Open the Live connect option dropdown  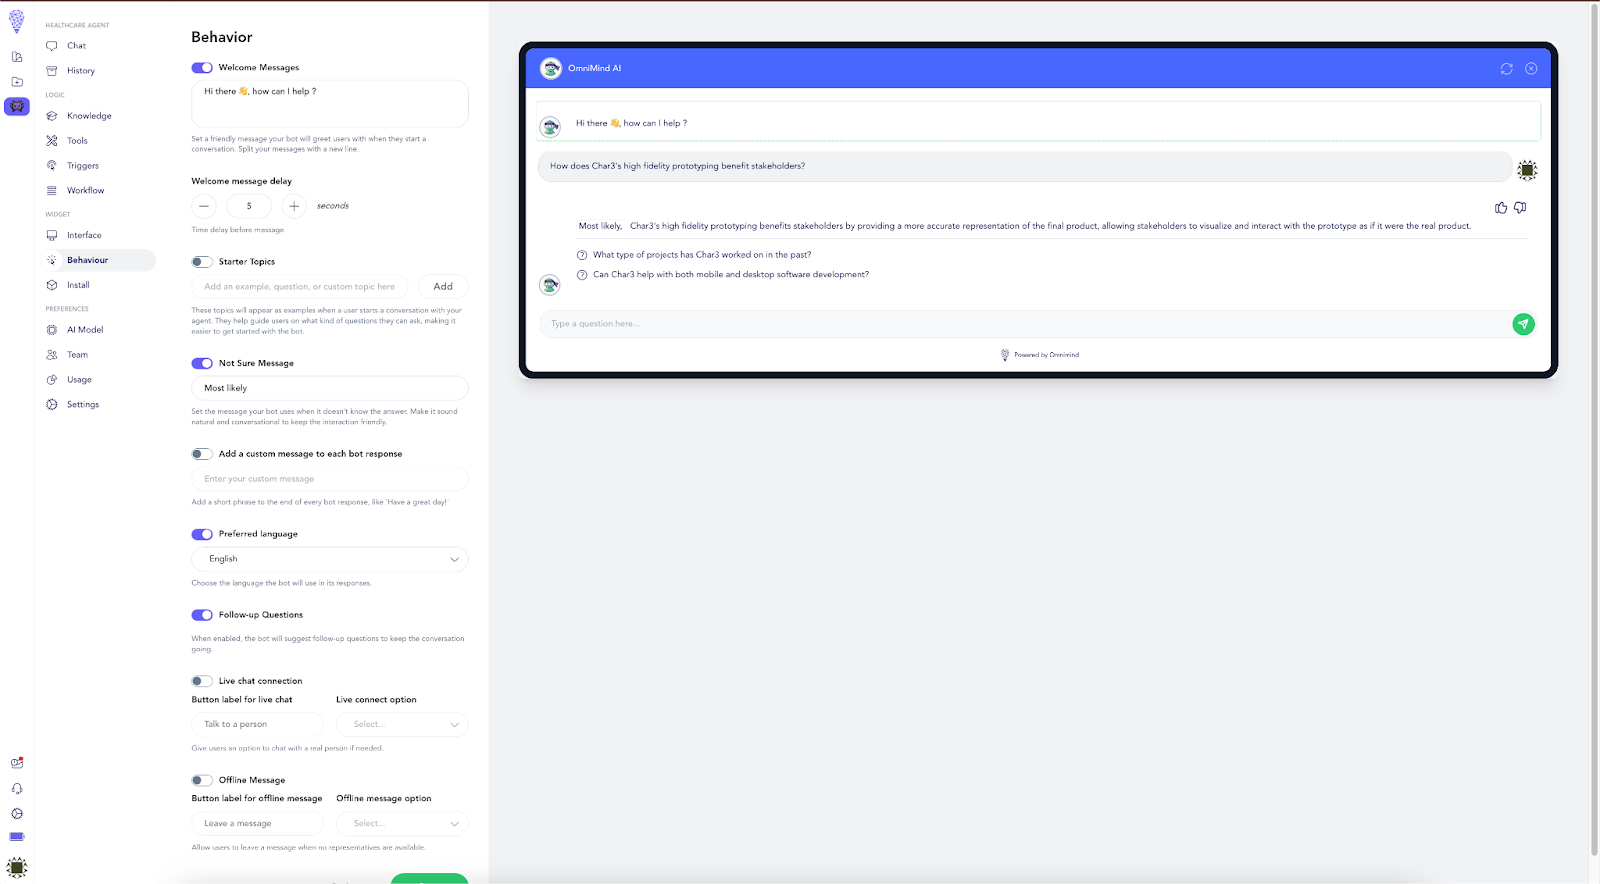[x=402, y=724]
